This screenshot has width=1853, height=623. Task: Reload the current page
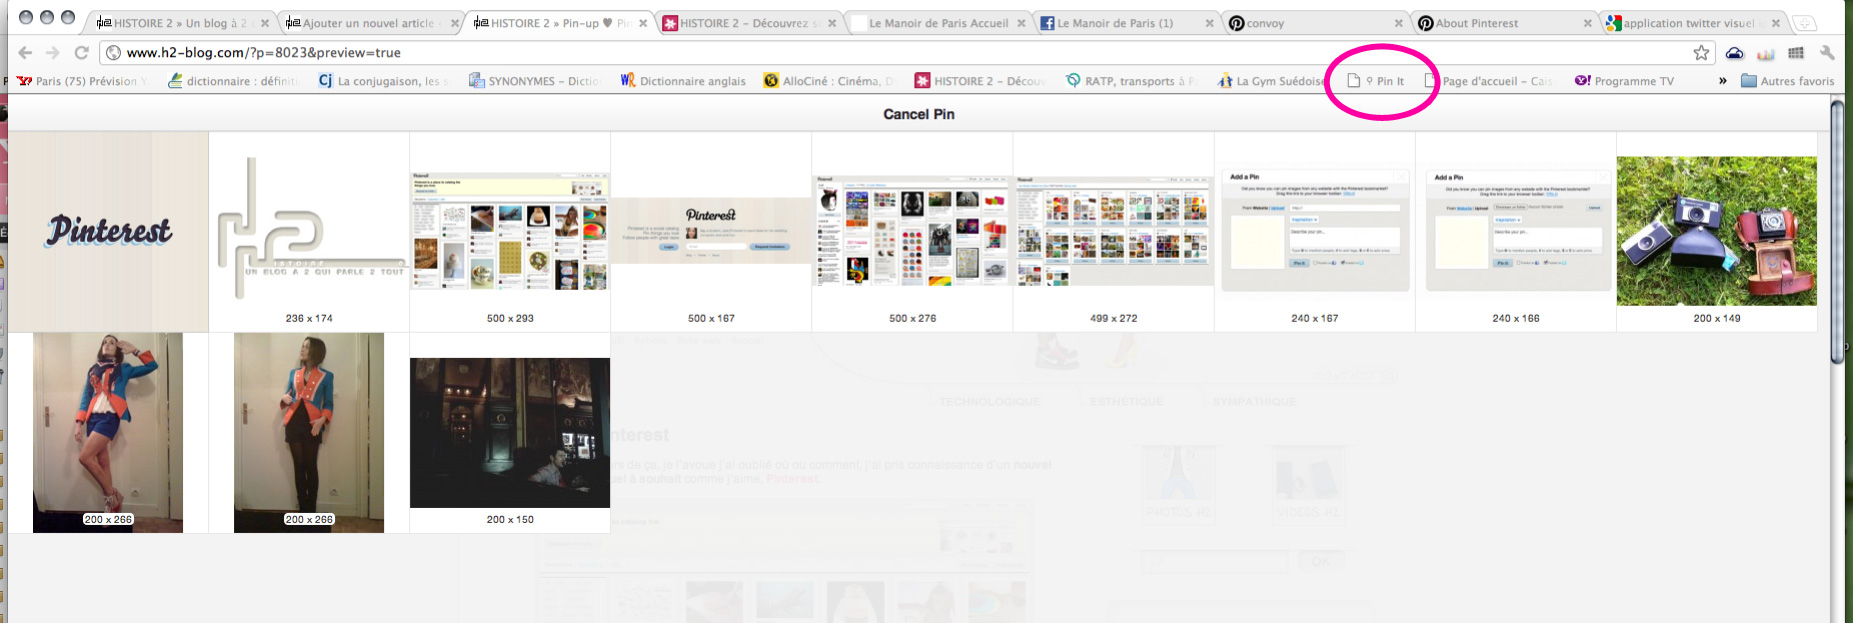81,53
